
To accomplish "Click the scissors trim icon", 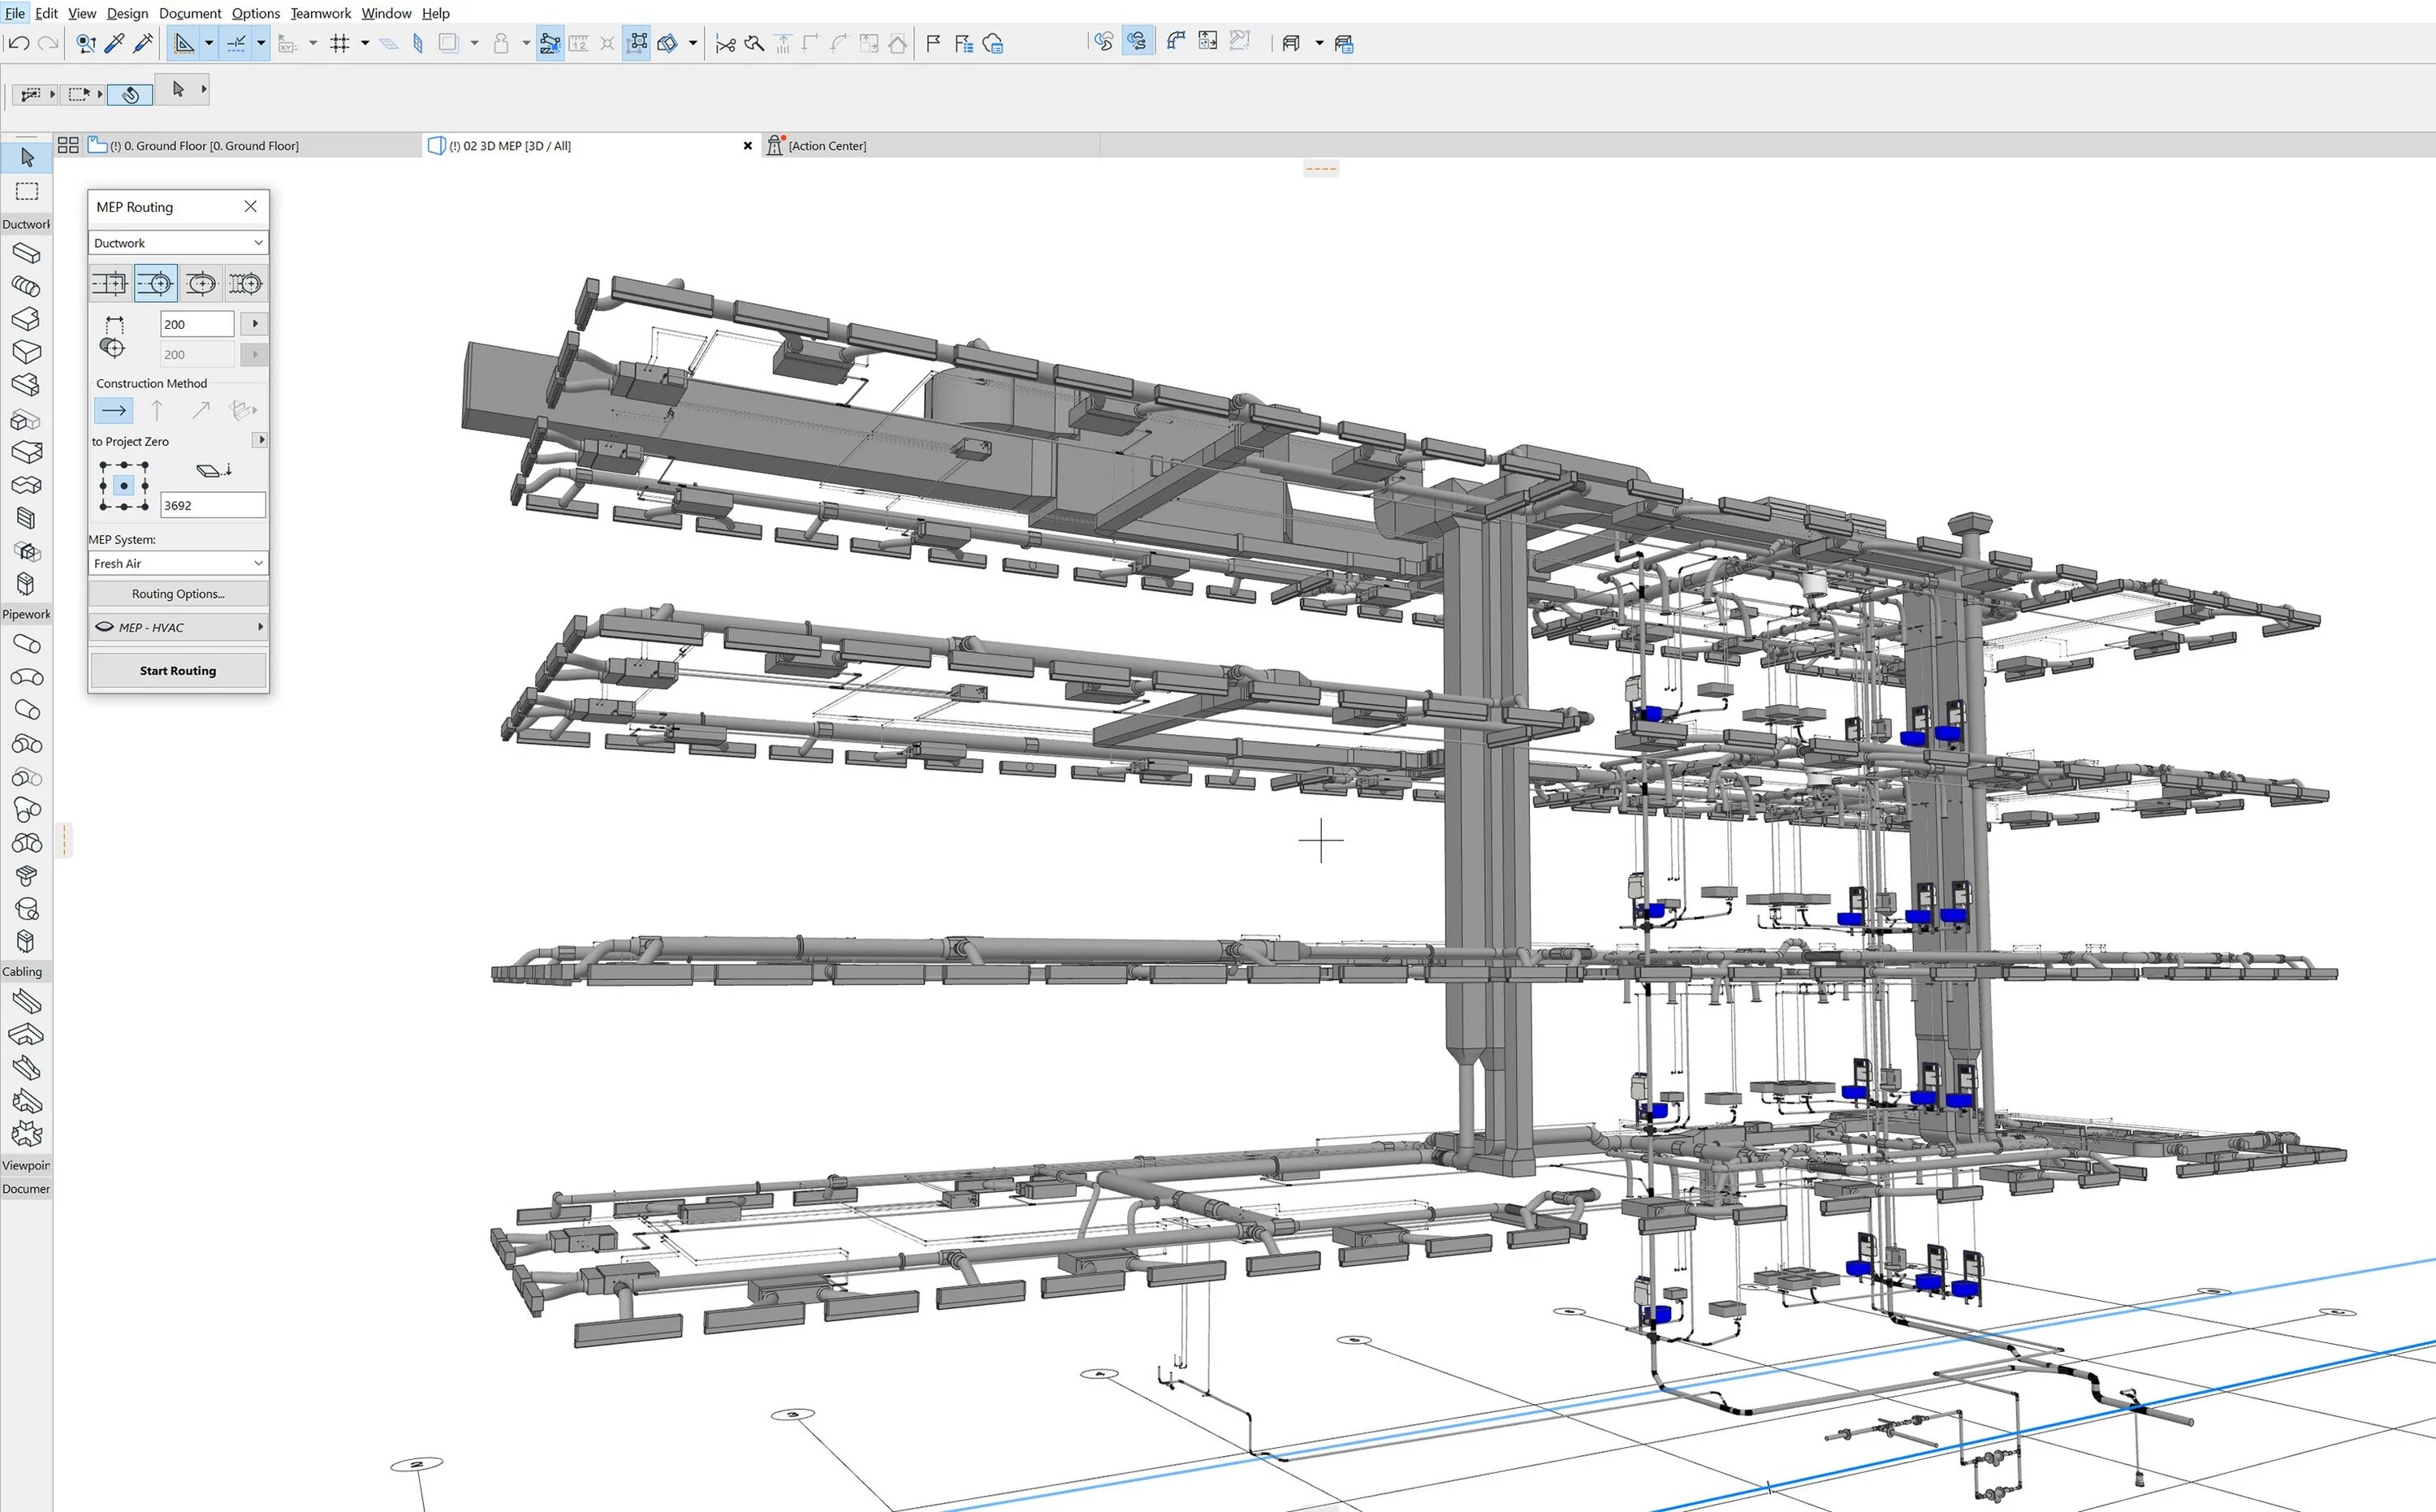I will [x=726, y=43].
